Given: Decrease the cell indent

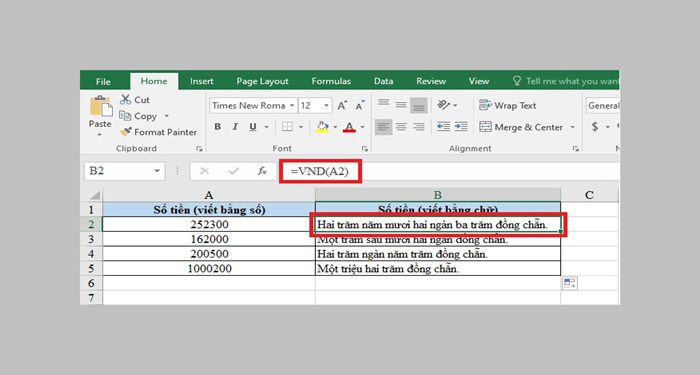Looking at the screenshot, I should click(443, 127).
